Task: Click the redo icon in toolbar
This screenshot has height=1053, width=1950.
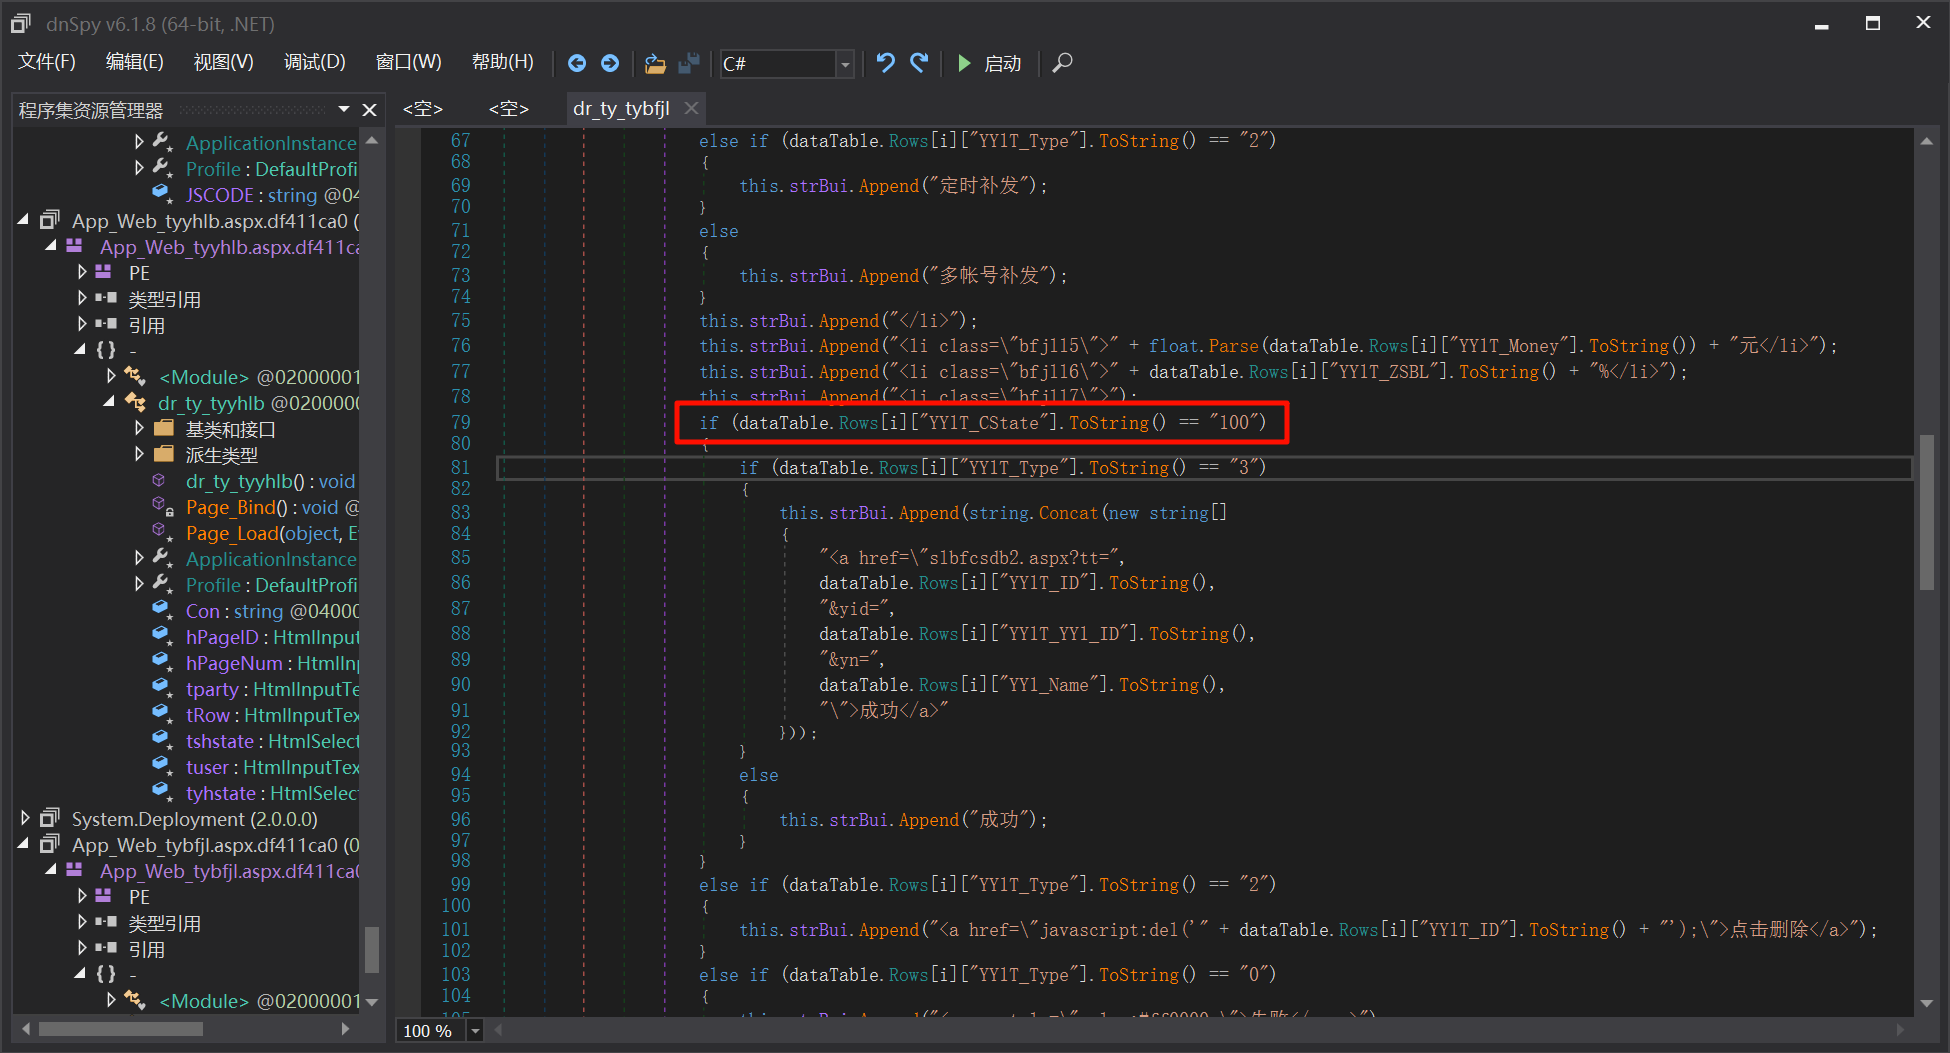Action: tap(919, 63)
